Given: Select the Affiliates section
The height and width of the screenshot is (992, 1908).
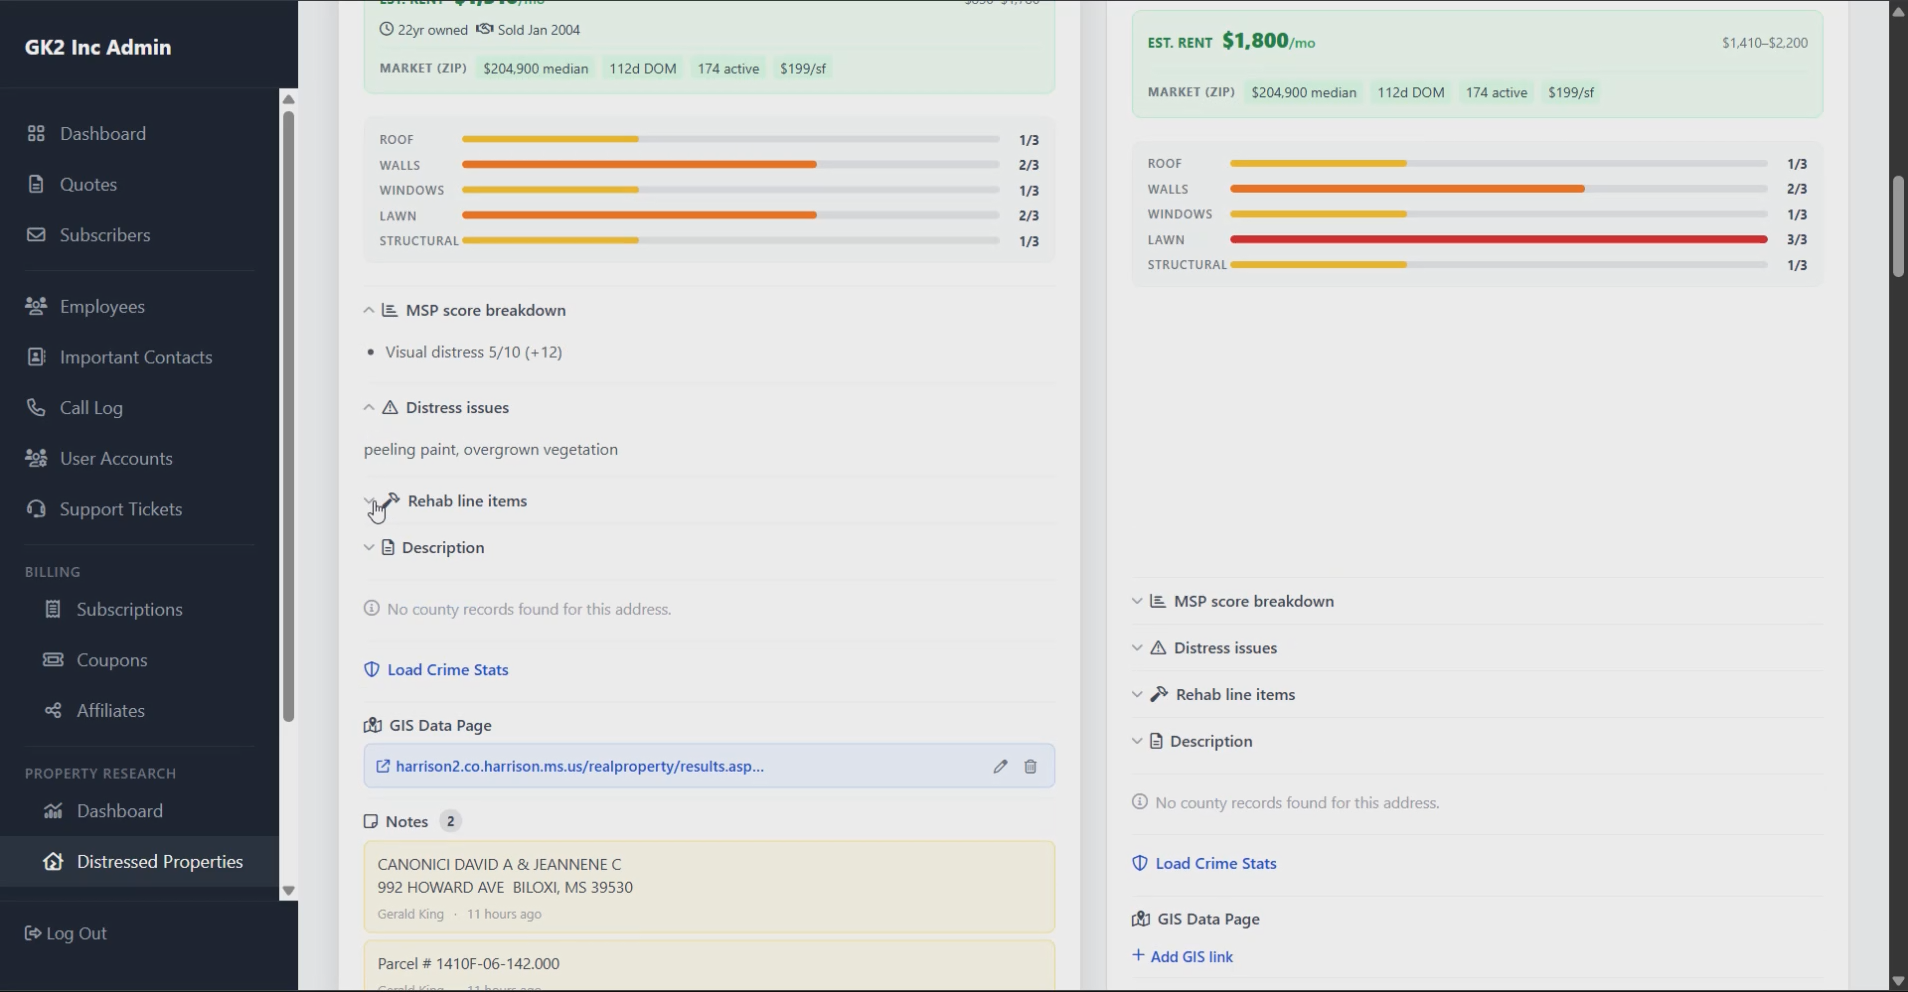Looking at the screenshot, I should [x=110, y=710].
